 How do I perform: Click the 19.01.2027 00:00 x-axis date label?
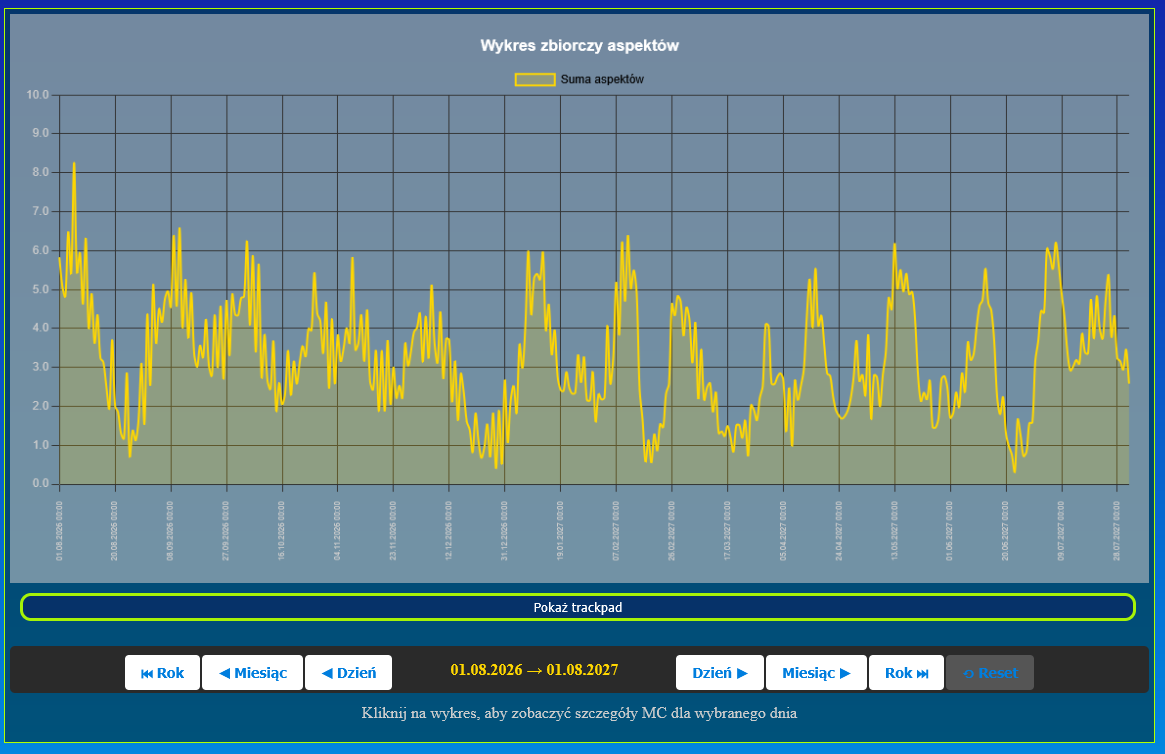coord(560,530)
